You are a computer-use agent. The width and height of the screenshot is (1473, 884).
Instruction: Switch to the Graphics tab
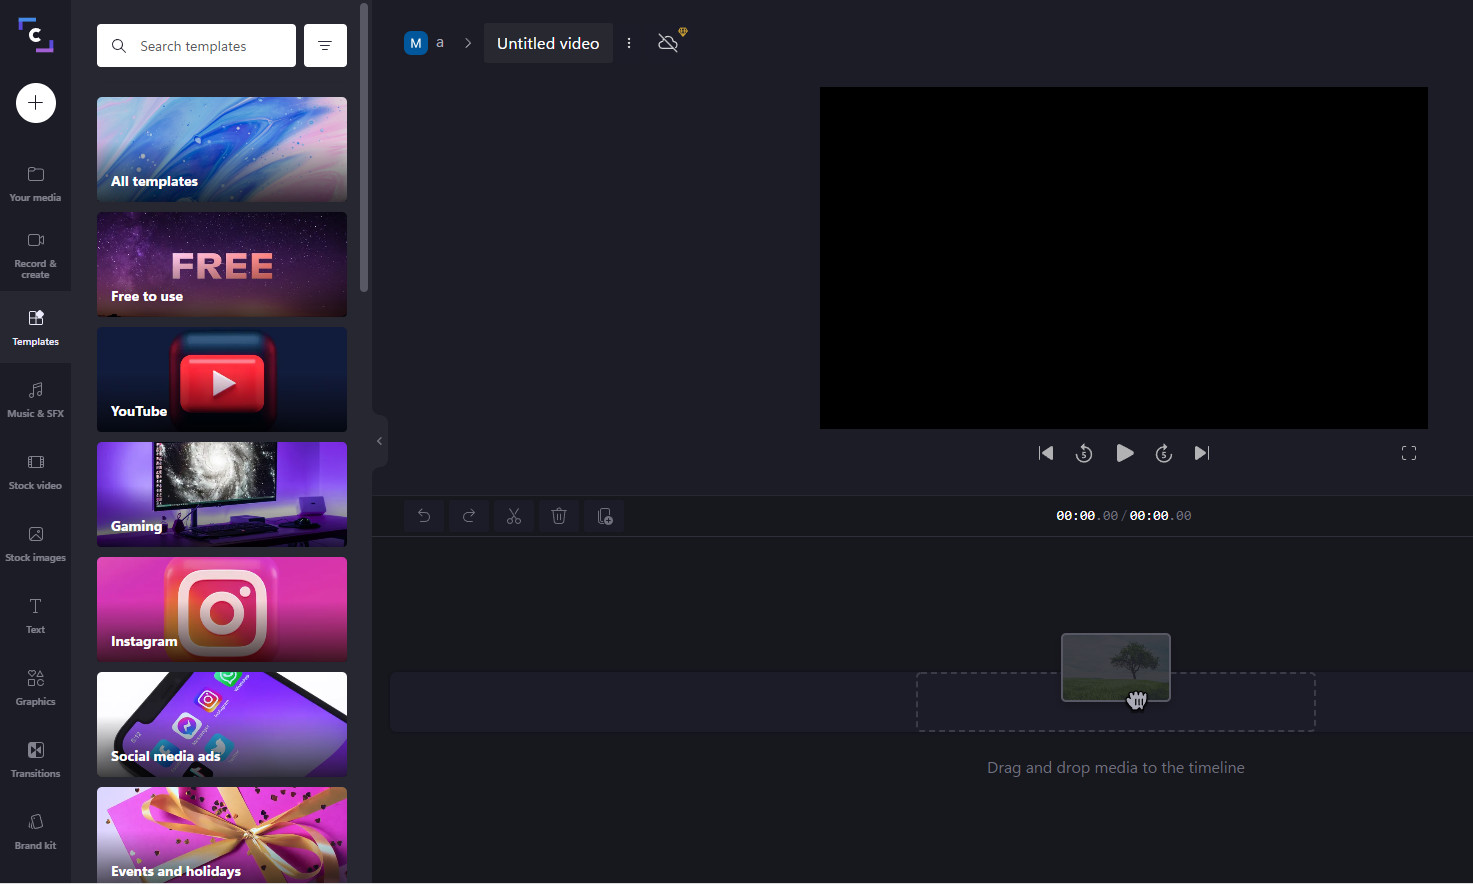[35, 687]
